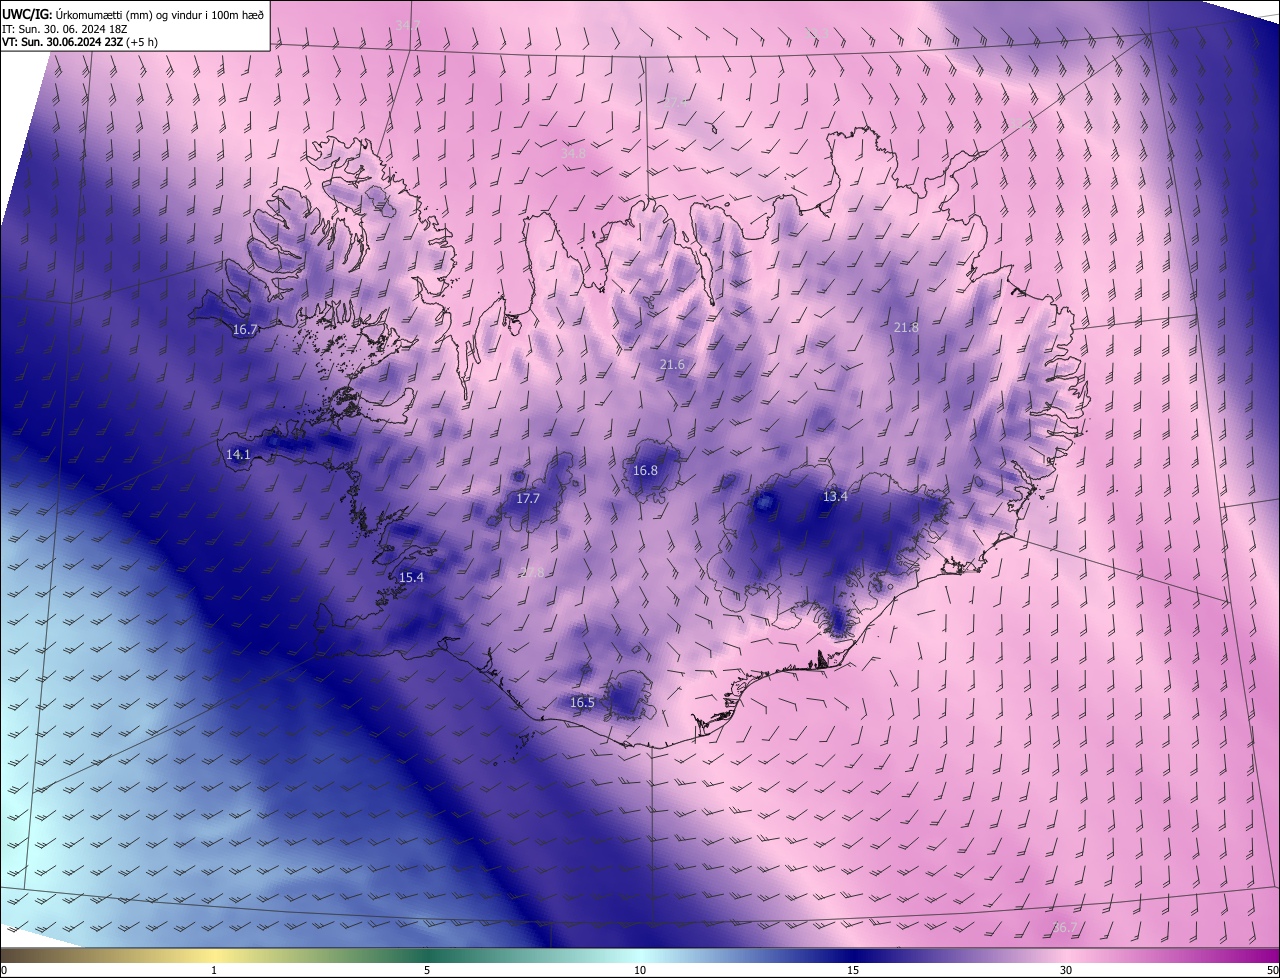This screenshot has height=978, width=1280.
Task: Click the 13.4 value over the large southeast glacier
Action: coord(835,496)
